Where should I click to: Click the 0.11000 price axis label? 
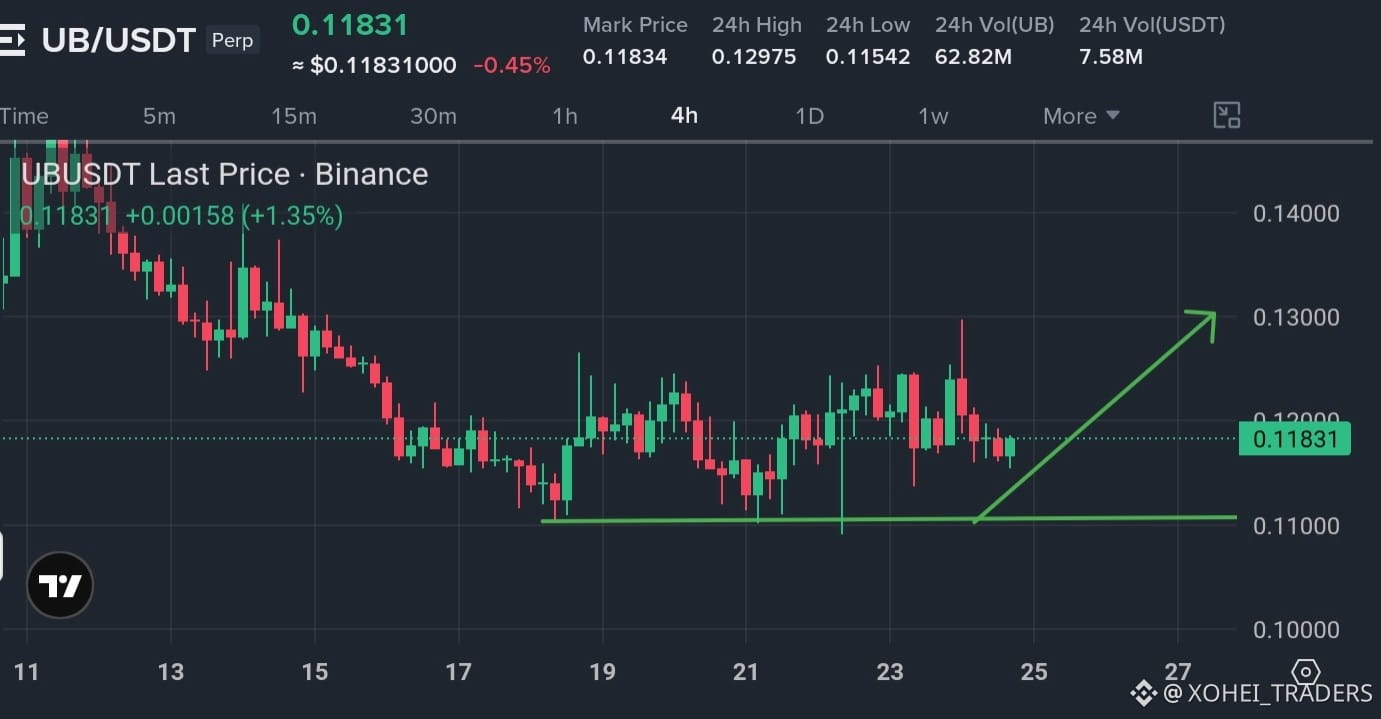coord(1296,525)
